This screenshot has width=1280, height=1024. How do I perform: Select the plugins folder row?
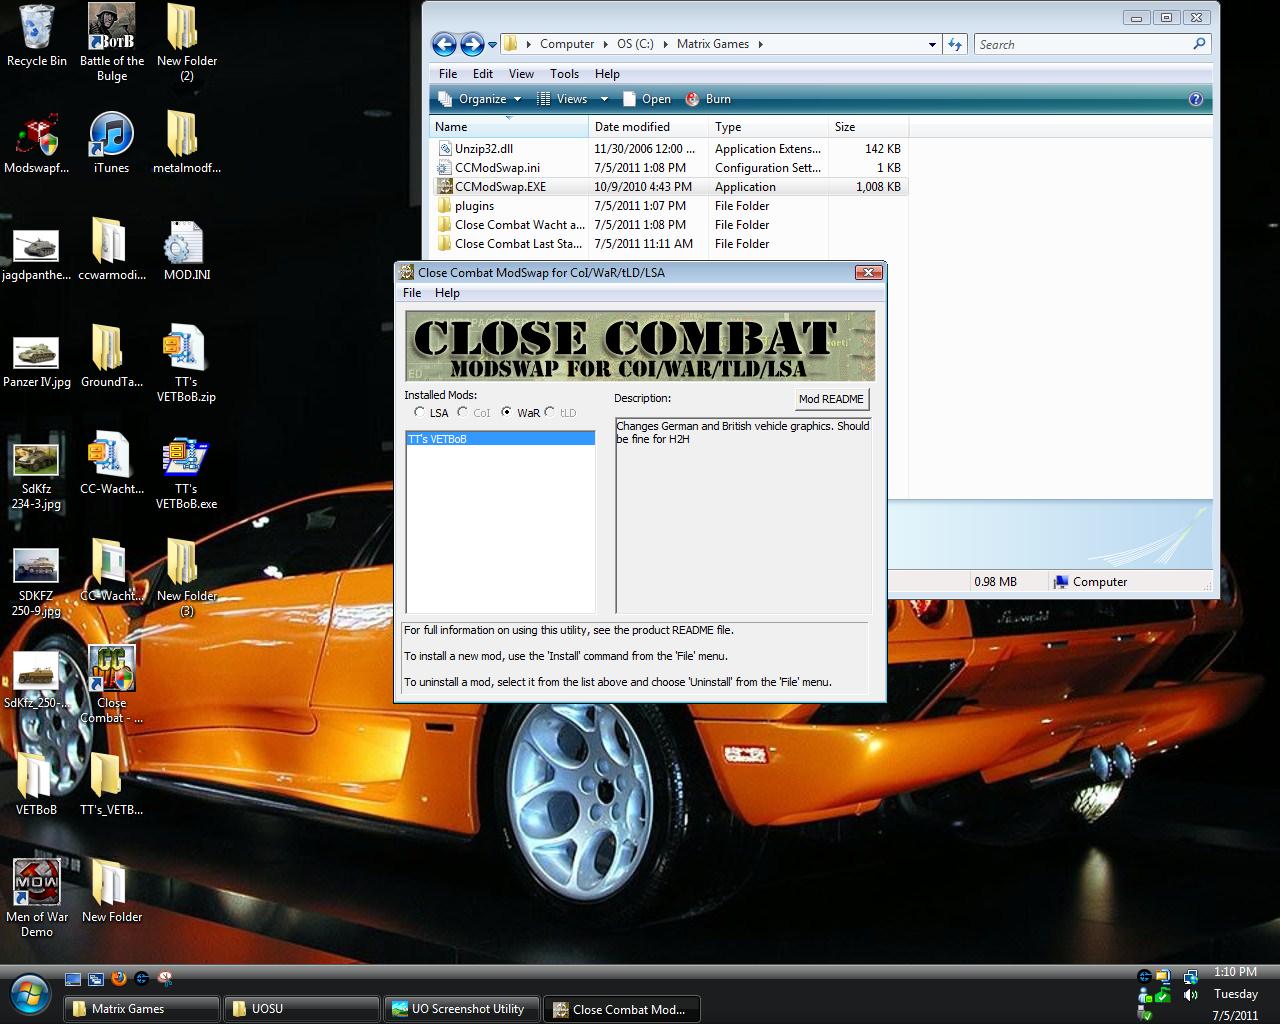click(x=669, y=206)
